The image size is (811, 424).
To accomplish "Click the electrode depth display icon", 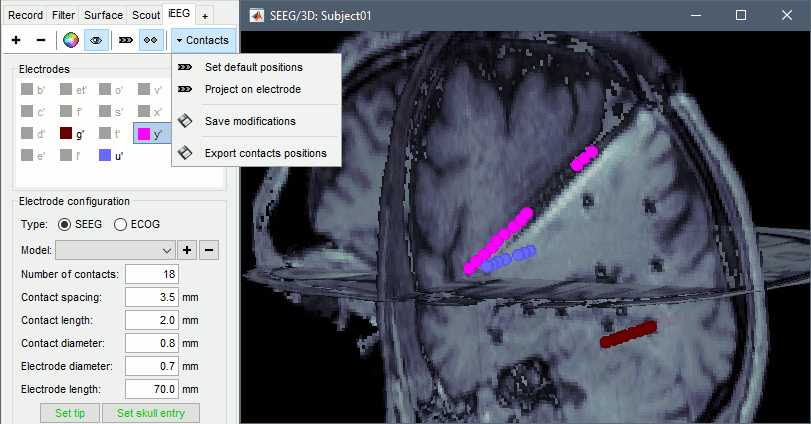I will (x=126, y=40).
